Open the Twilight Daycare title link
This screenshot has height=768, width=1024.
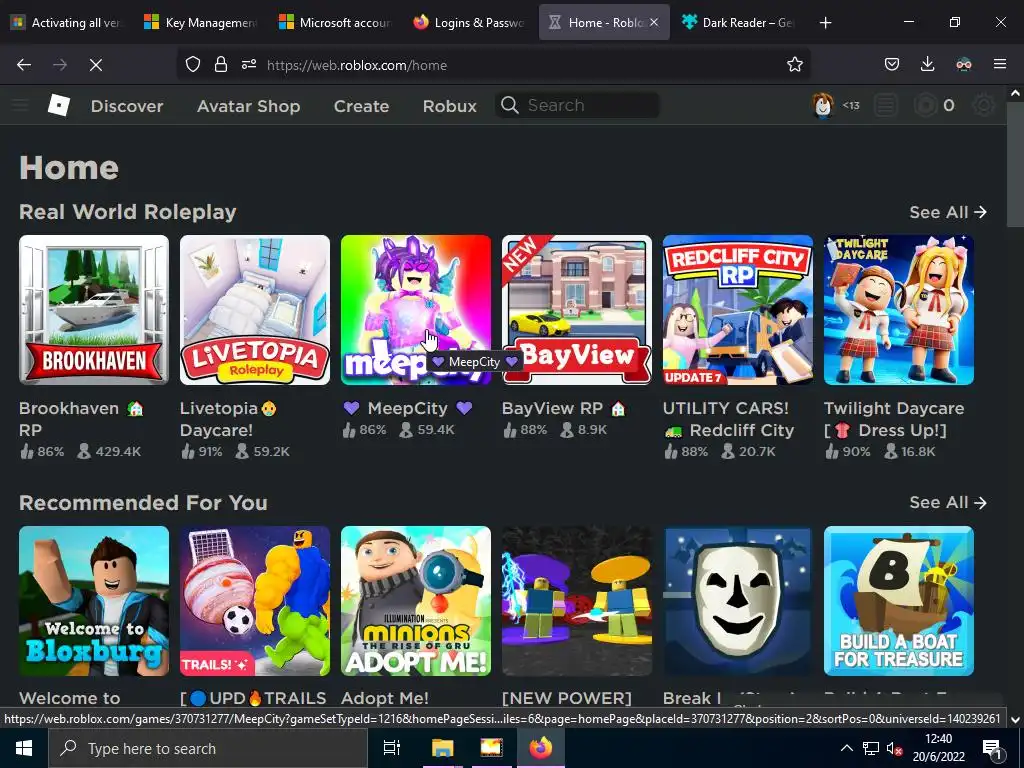[x=893, y=419]
